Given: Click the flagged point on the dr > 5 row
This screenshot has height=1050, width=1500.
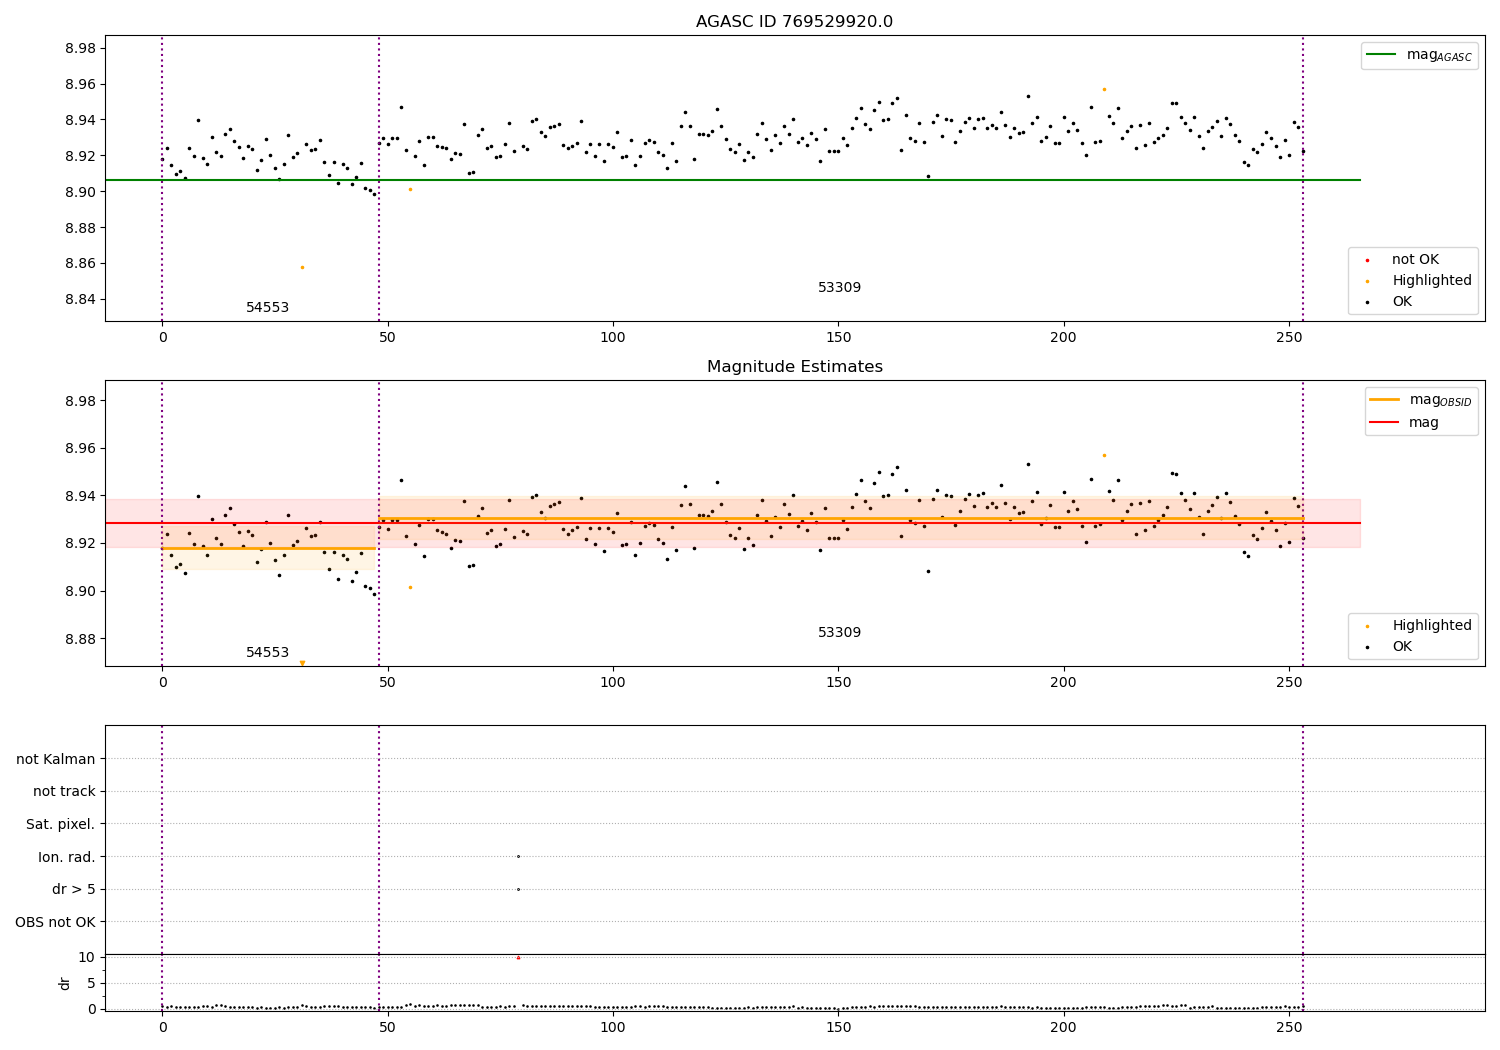Looking at the screenshot, I should tap(518, 889).
